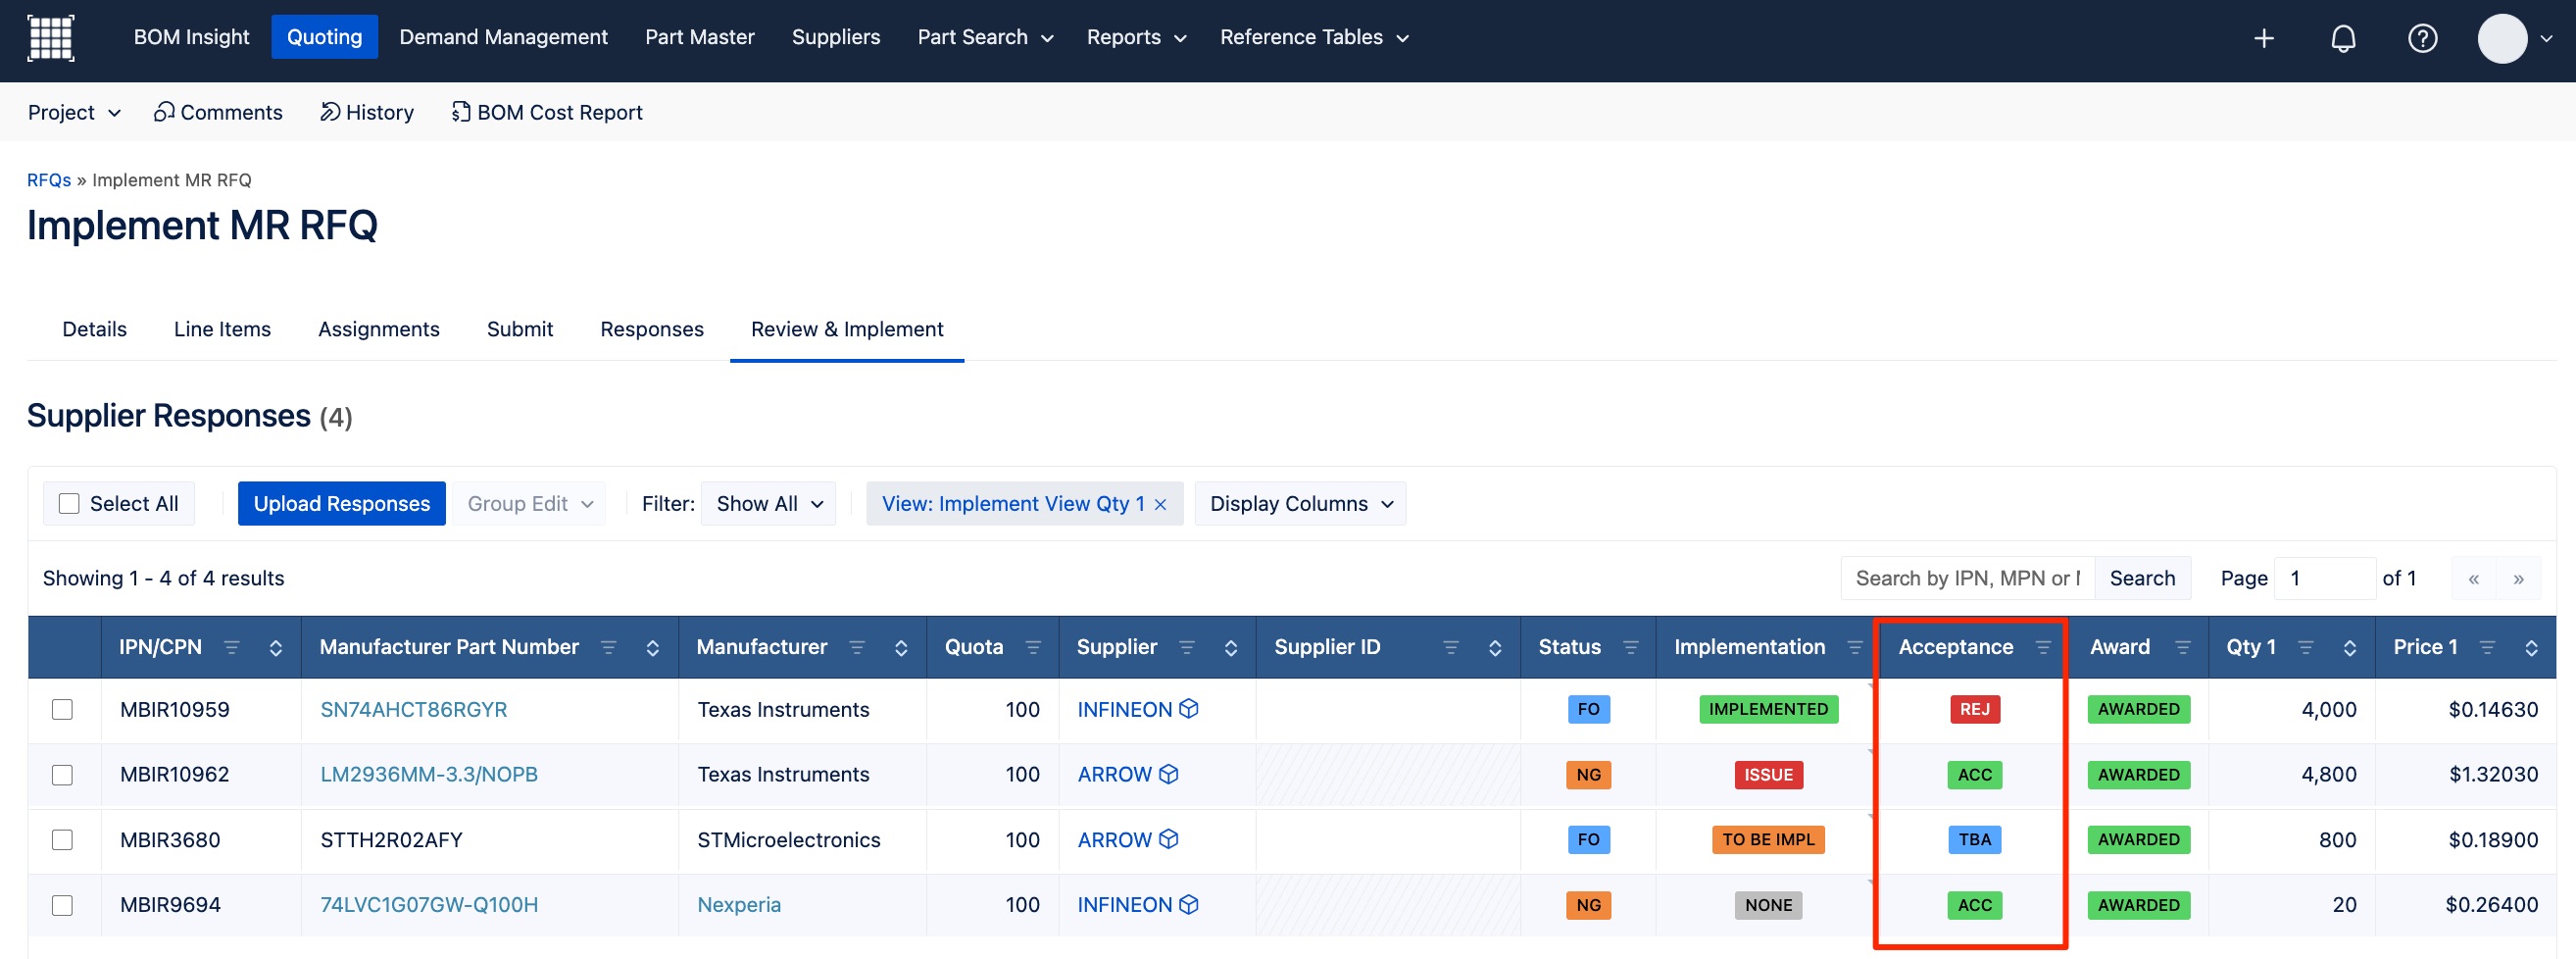The height and width of the screenshot is (959, 2576).
Task: Switch to the Details tab
Action: click(x=94, y=329)
